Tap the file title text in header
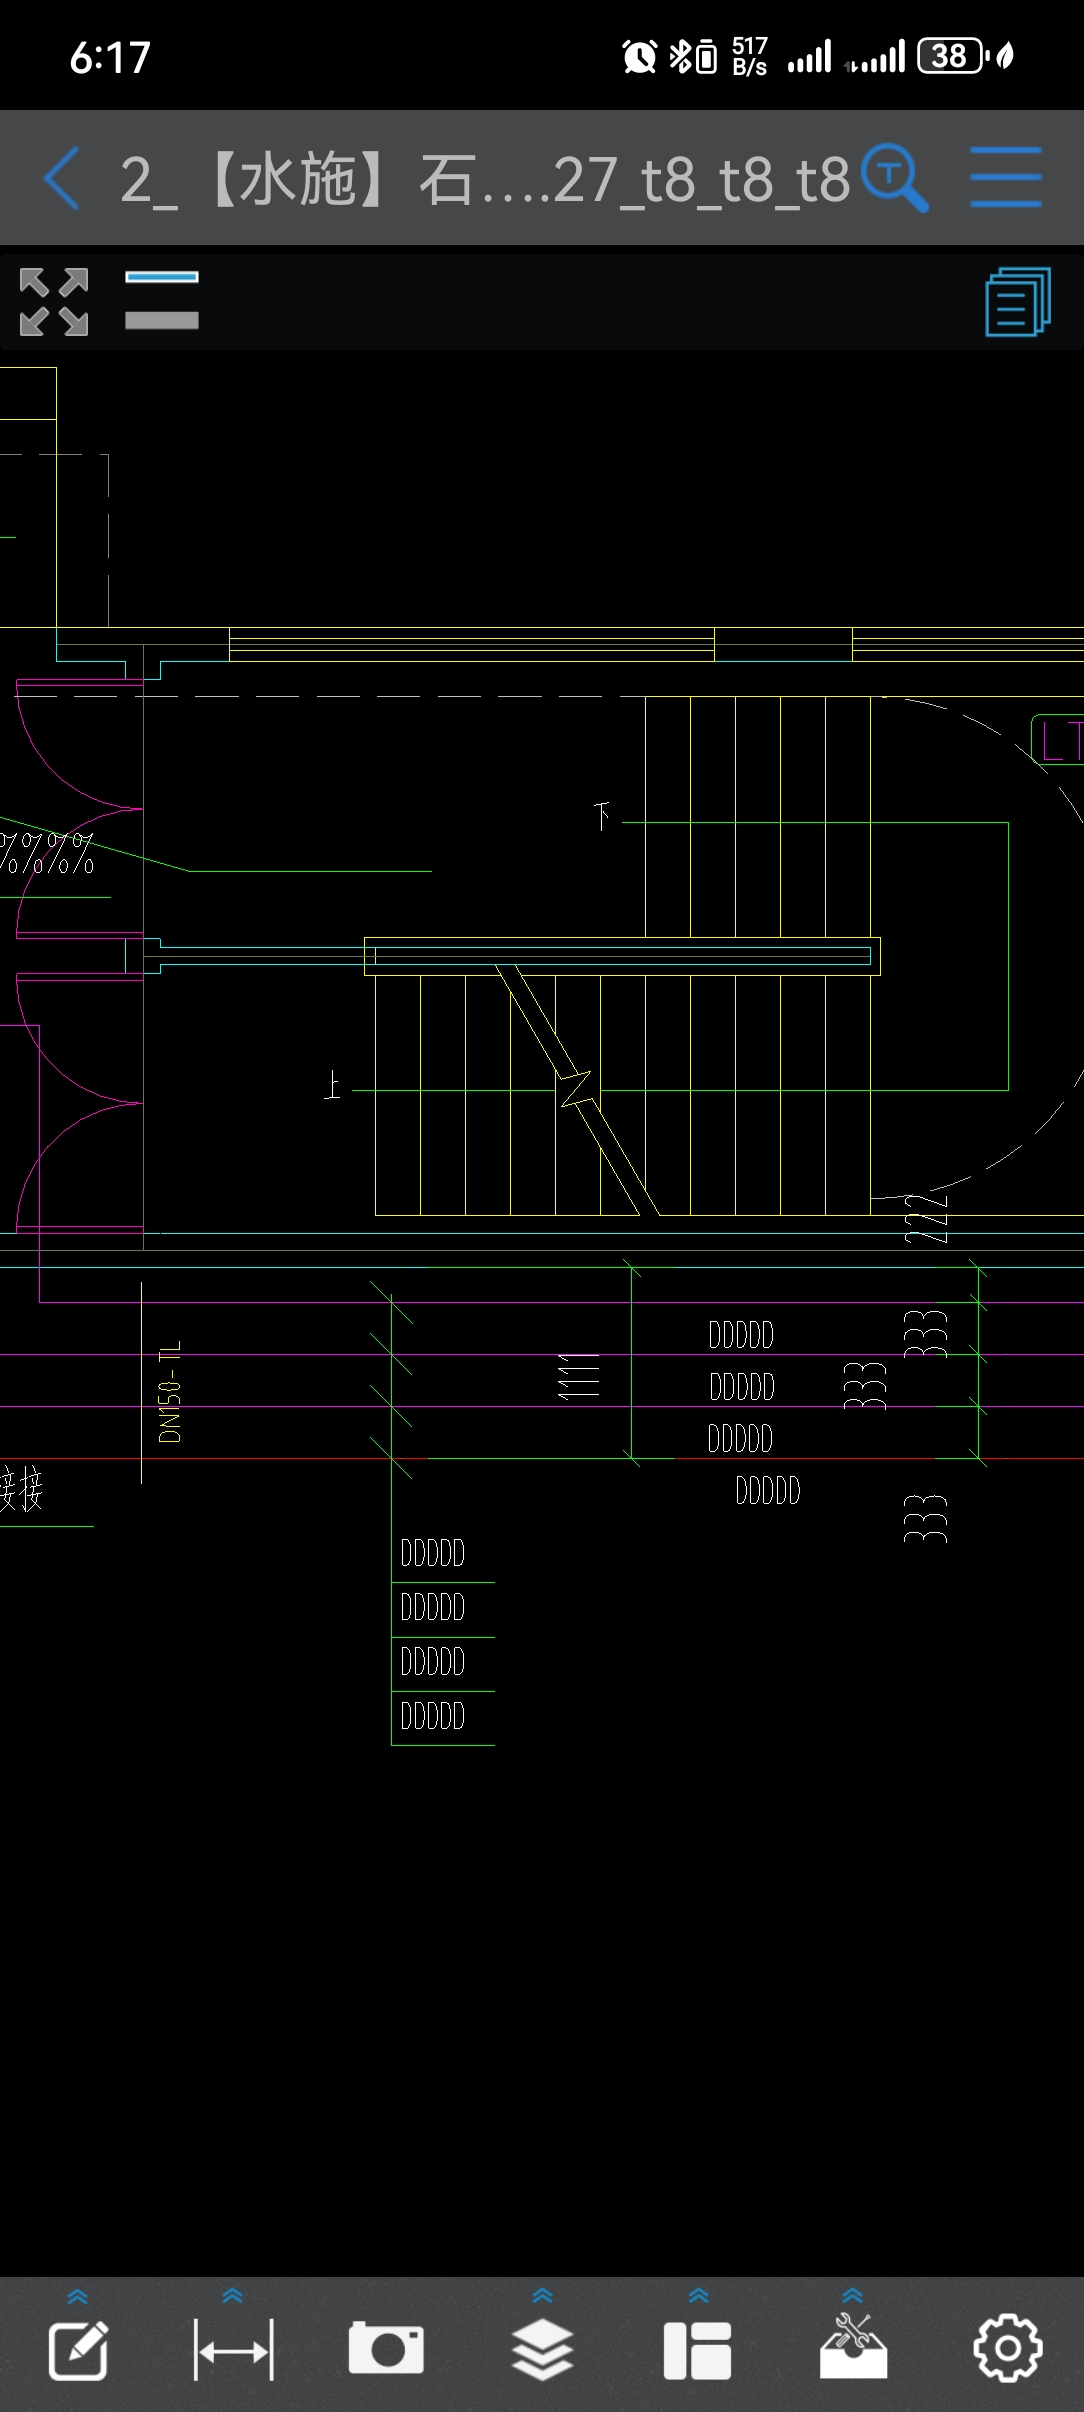1084x2412 pixels. tap(485, 180)
